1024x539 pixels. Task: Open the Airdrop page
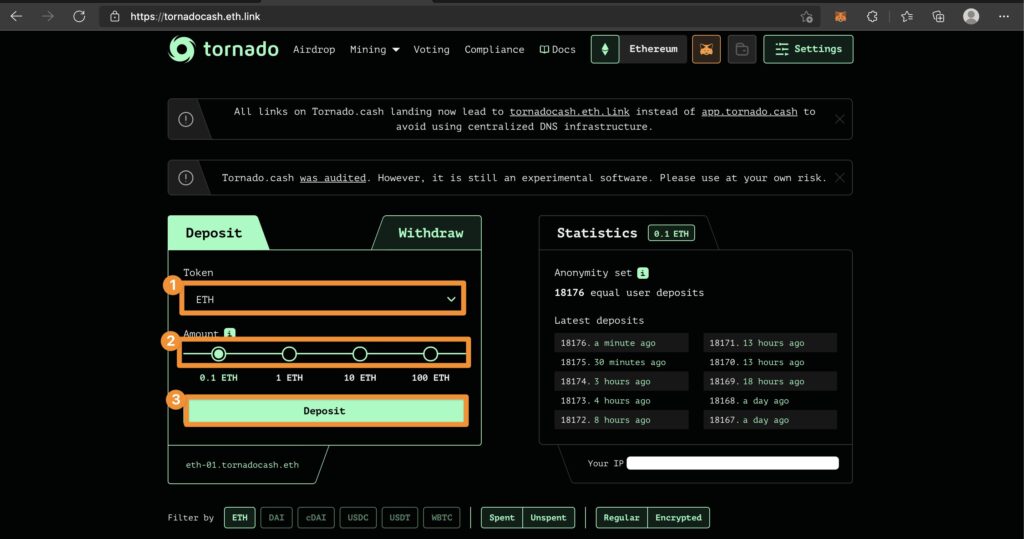pyautogui.click(x=314, y=50)
